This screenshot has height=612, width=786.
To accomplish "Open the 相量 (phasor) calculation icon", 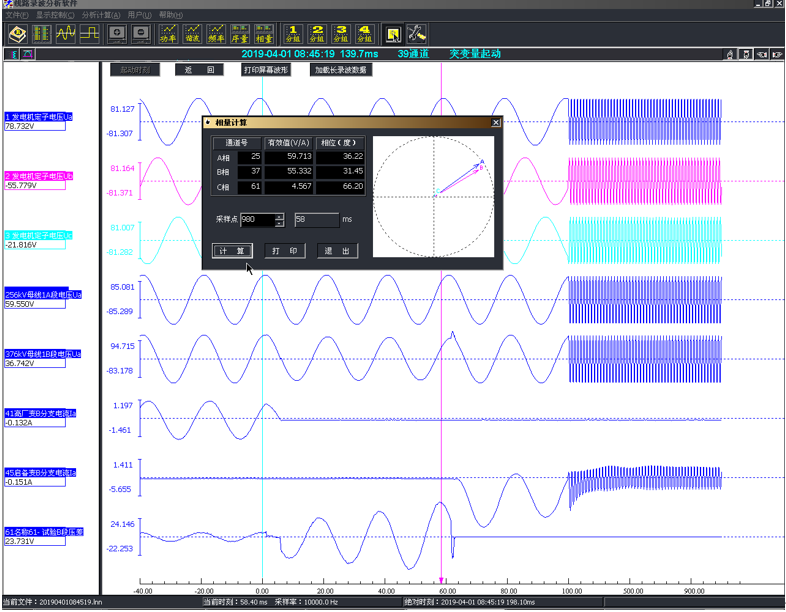I will point(264,33).
